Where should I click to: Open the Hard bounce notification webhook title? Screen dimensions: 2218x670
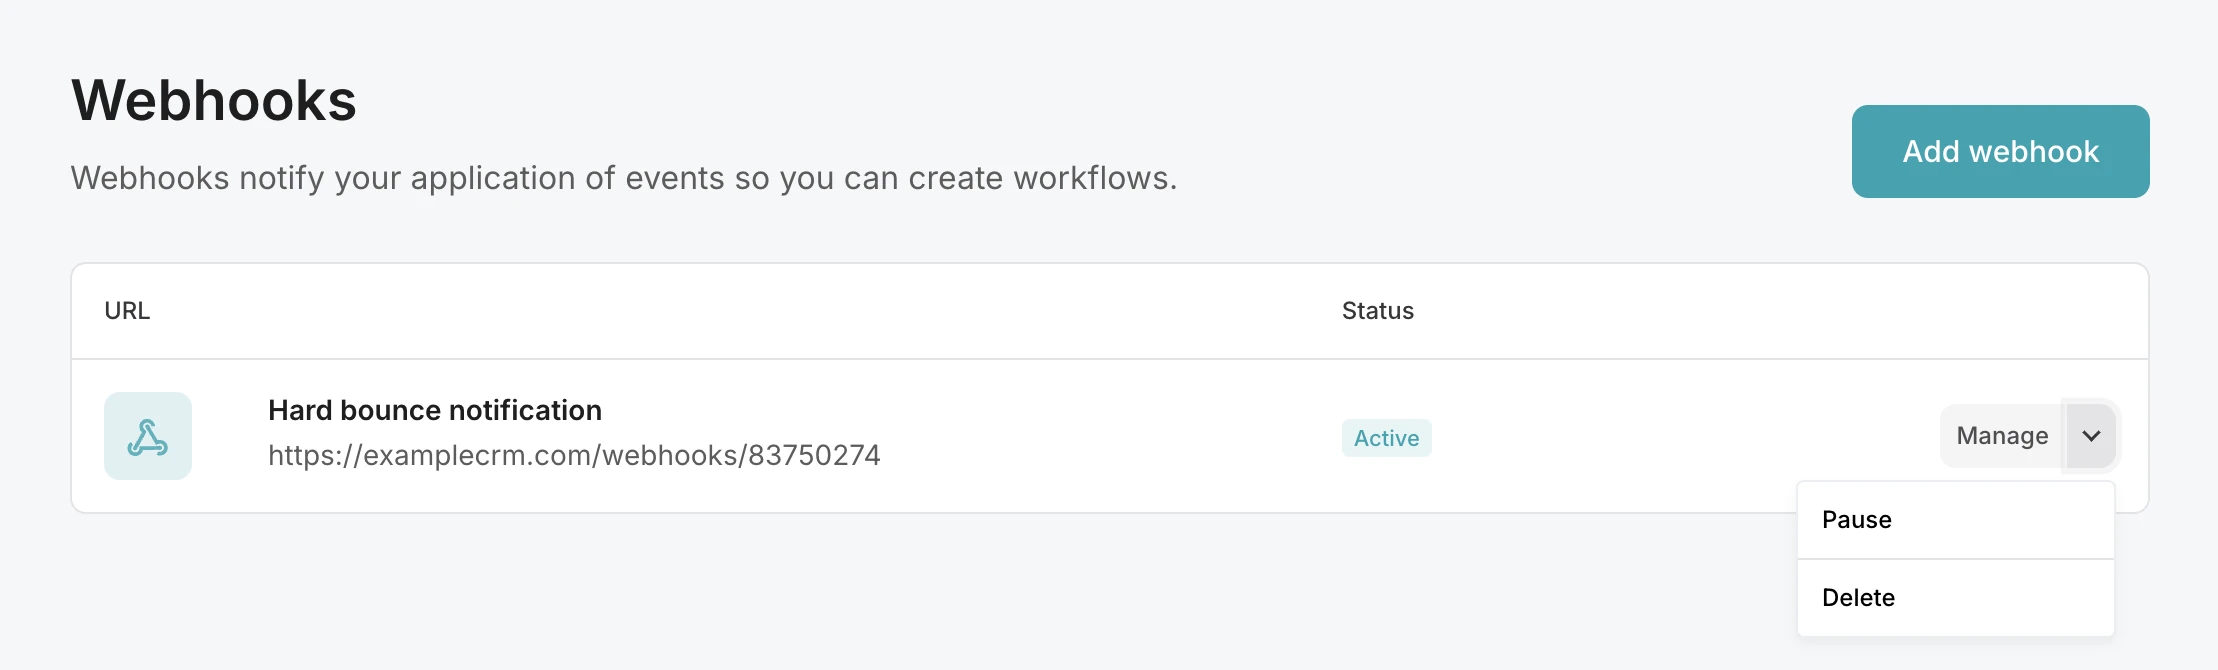435,410
